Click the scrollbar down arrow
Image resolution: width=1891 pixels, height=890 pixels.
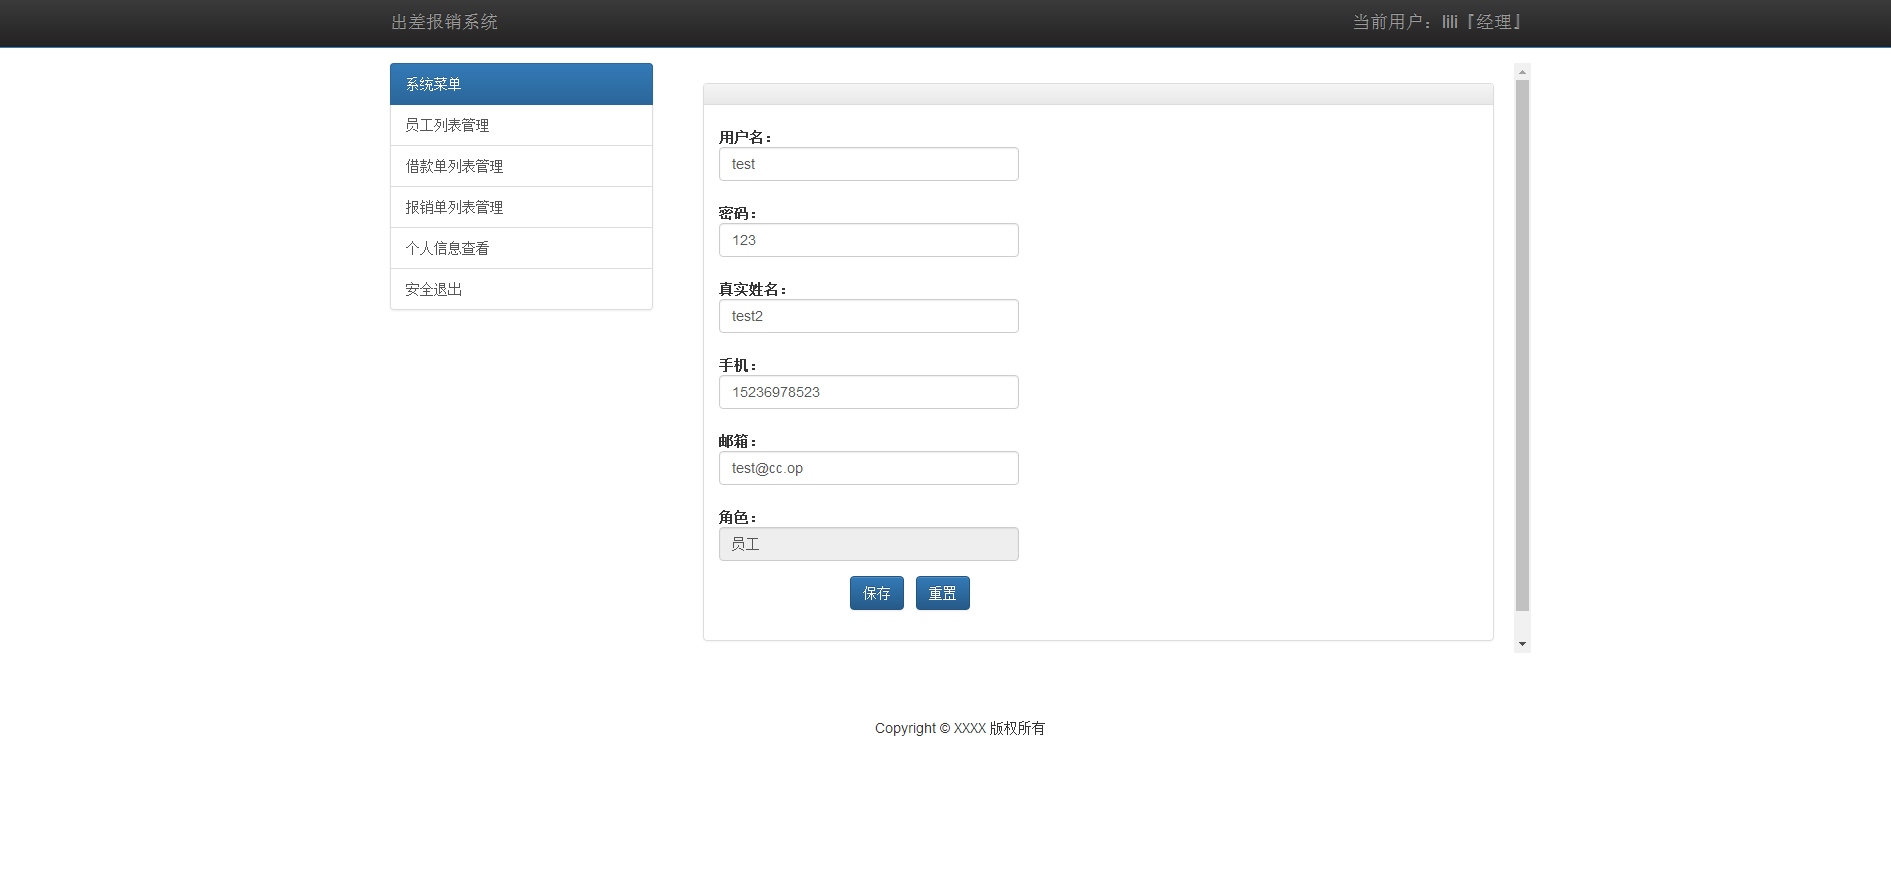[1522, 644]
